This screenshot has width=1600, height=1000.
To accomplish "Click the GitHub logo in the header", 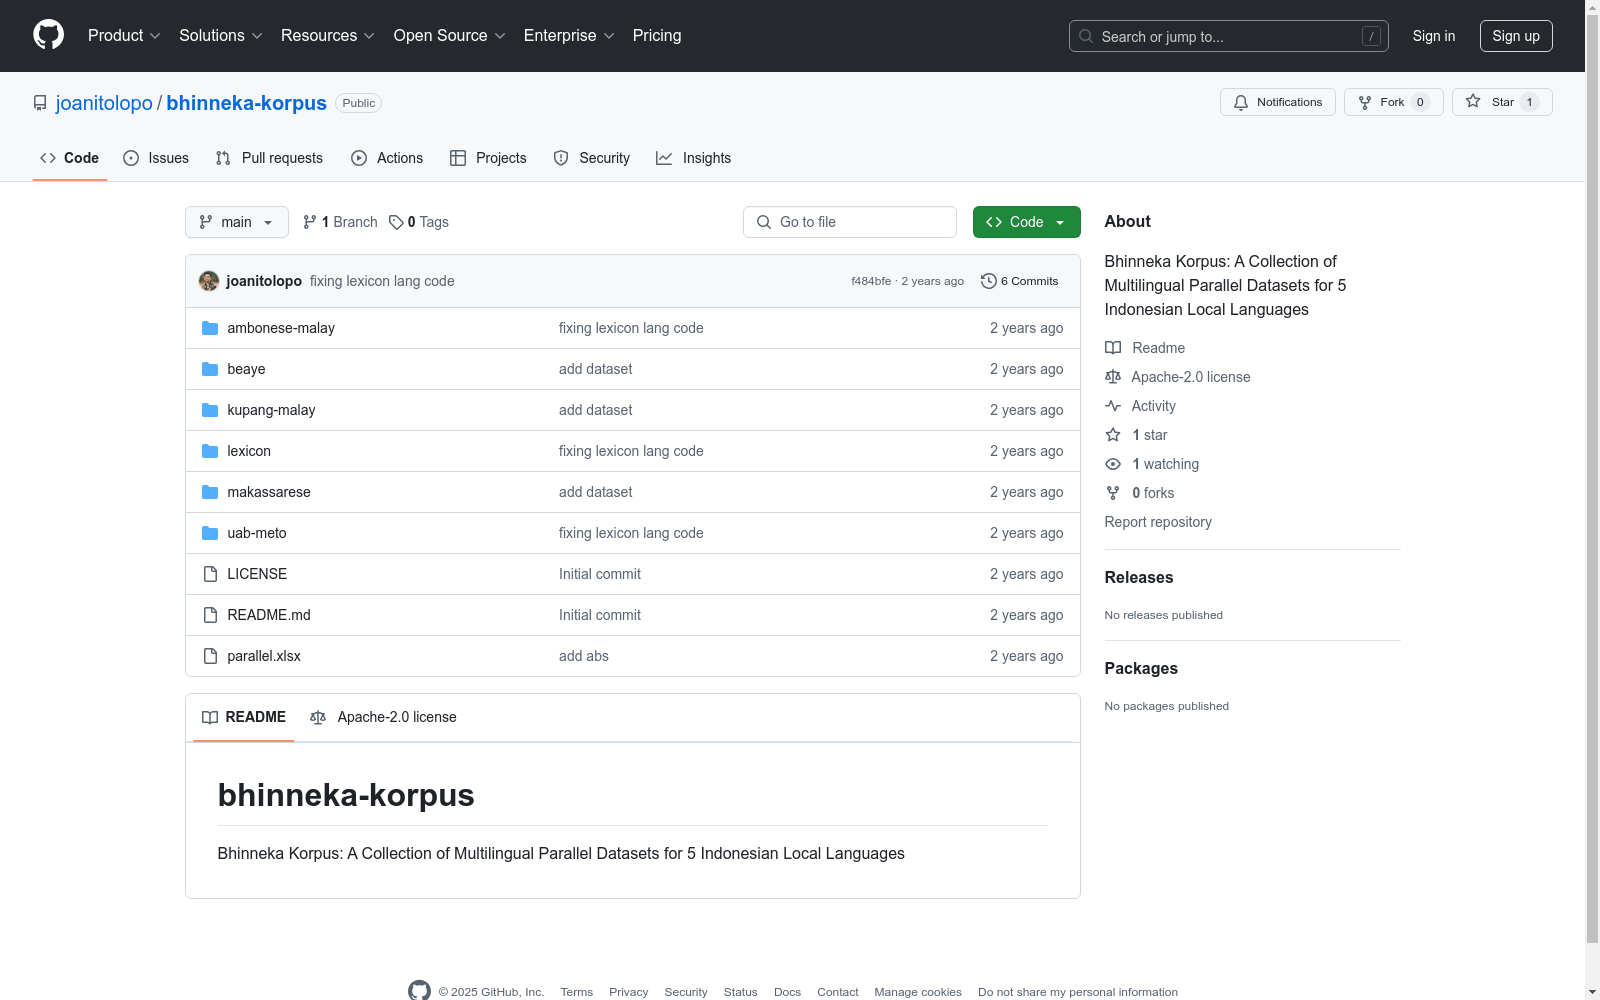I will click(48, 35).
